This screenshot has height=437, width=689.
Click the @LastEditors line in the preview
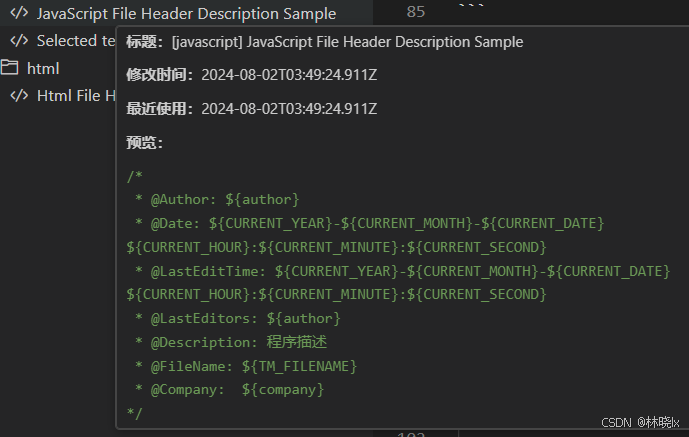tap(238, 318)
